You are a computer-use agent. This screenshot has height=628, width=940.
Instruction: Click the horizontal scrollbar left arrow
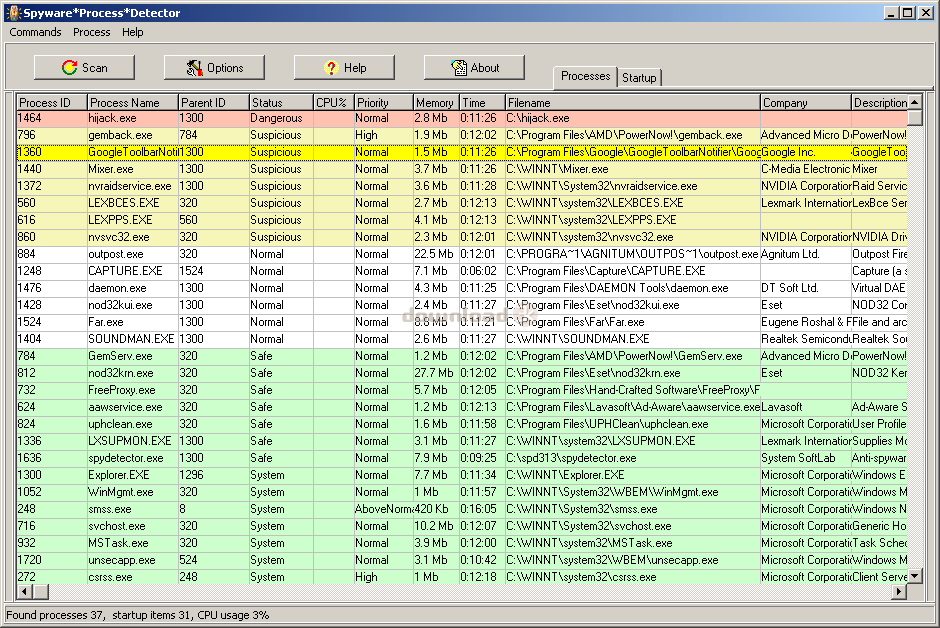[25, 592]
